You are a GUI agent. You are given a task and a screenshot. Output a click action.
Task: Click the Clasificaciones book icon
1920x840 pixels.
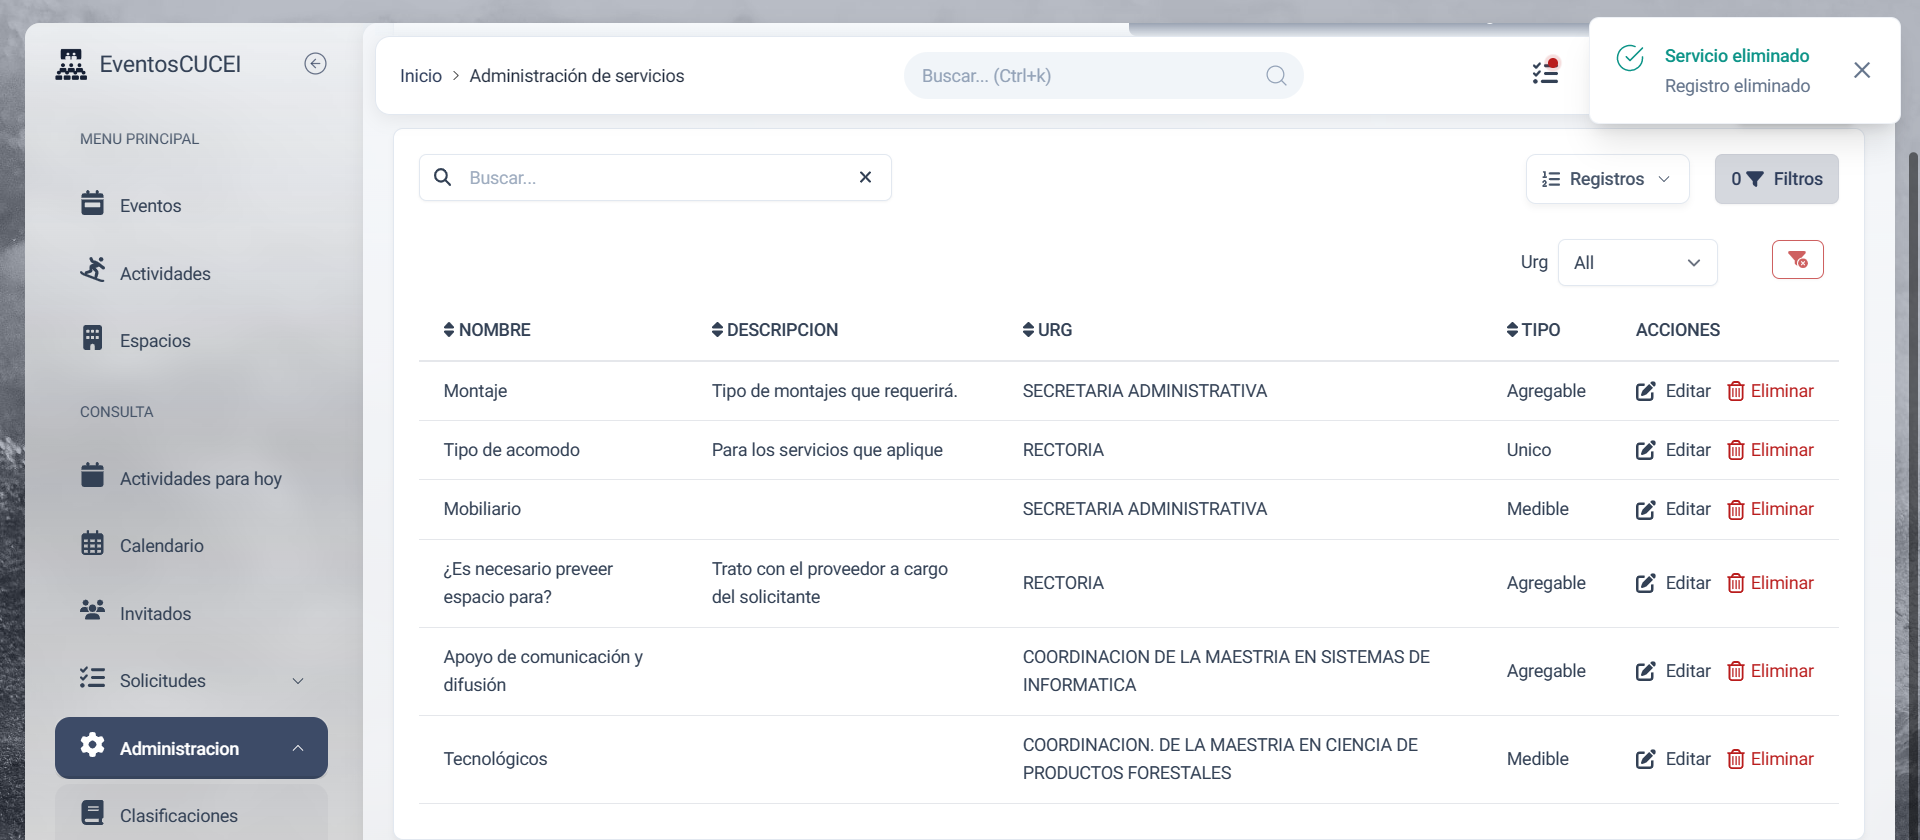click(92, 813)
